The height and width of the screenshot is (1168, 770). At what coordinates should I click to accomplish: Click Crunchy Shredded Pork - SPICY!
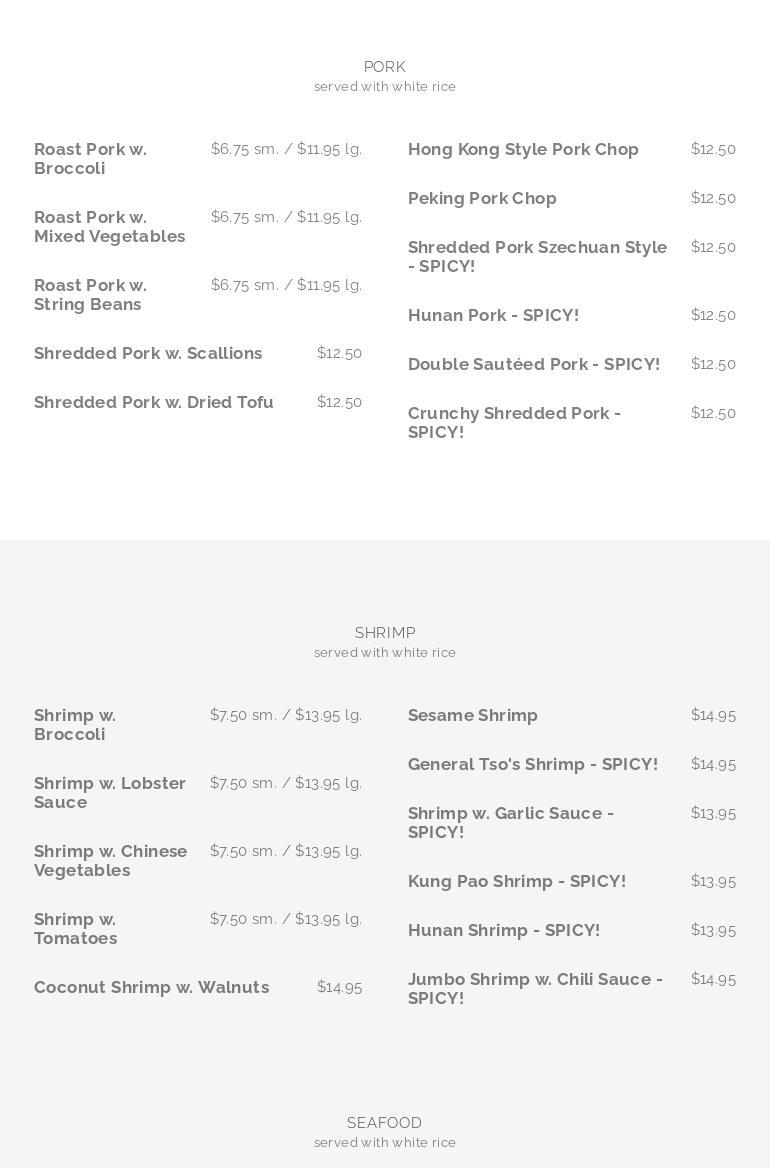tap(514, 422)
